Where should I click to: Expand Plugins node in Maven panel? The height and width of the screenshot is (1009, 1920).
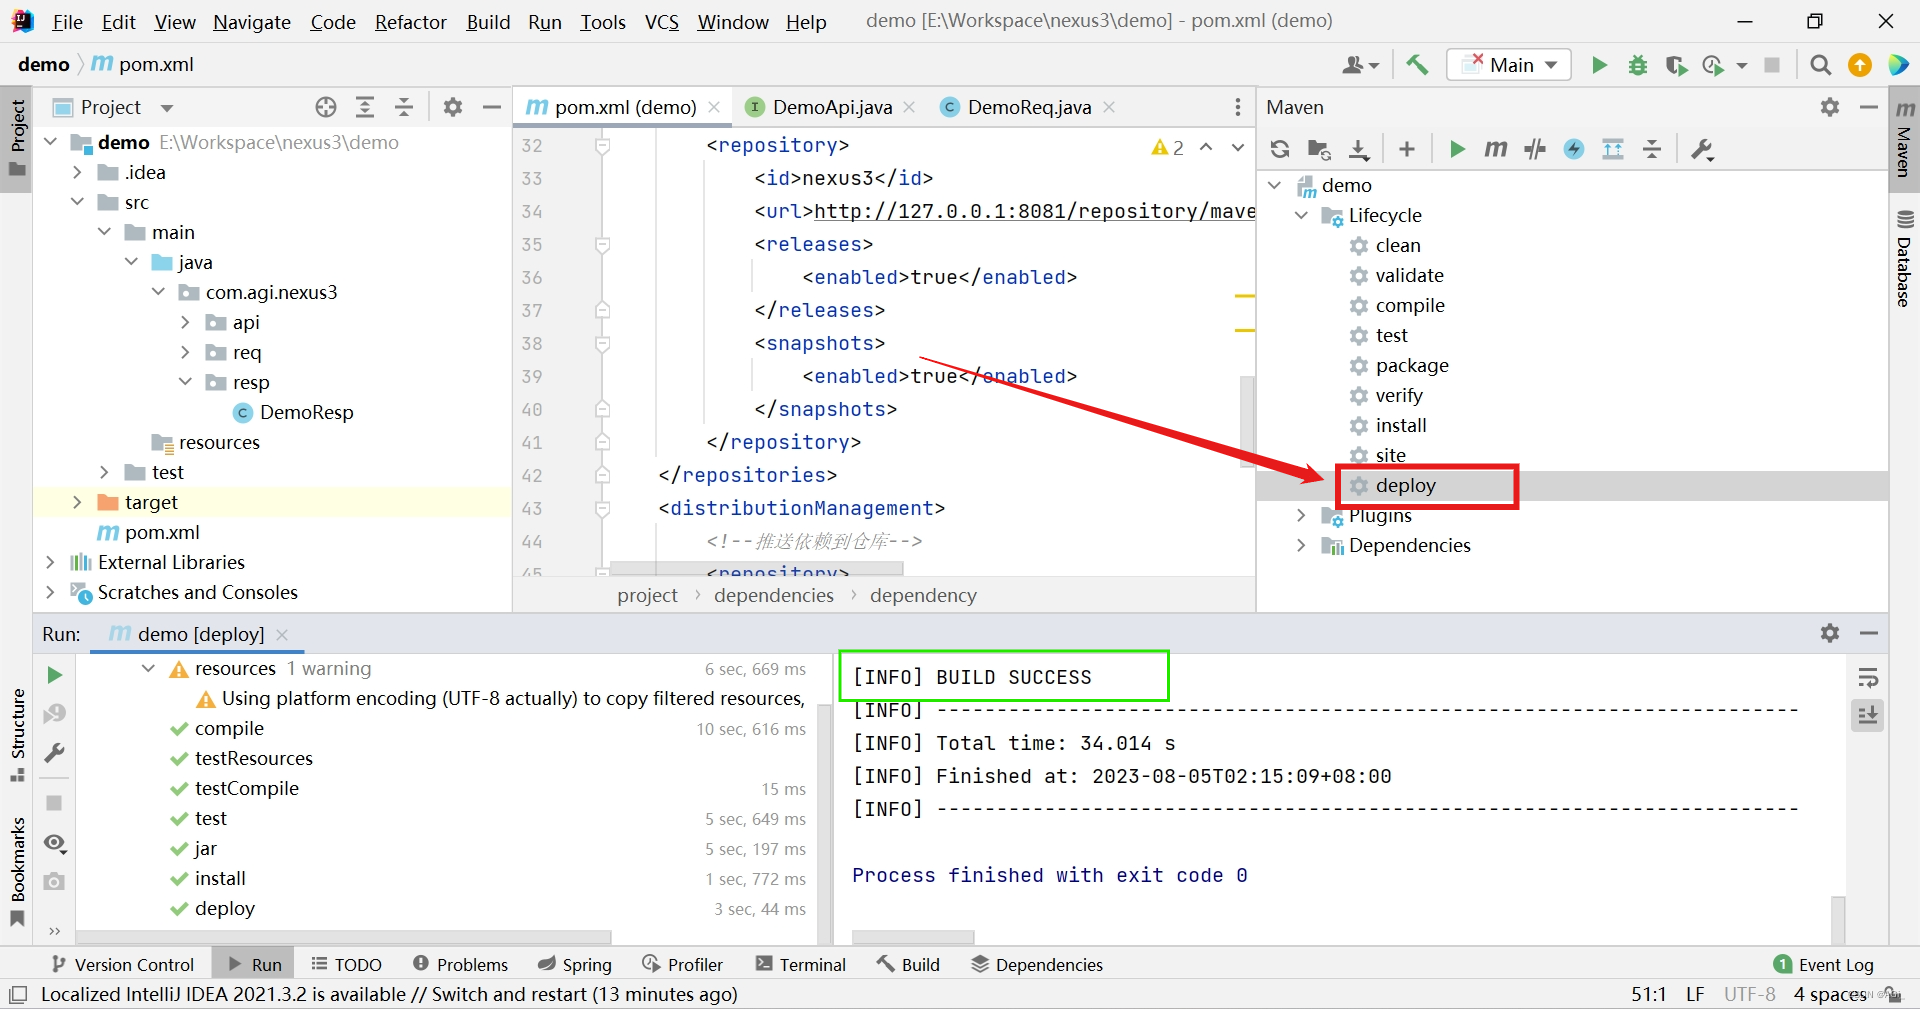coord(1301,515)
